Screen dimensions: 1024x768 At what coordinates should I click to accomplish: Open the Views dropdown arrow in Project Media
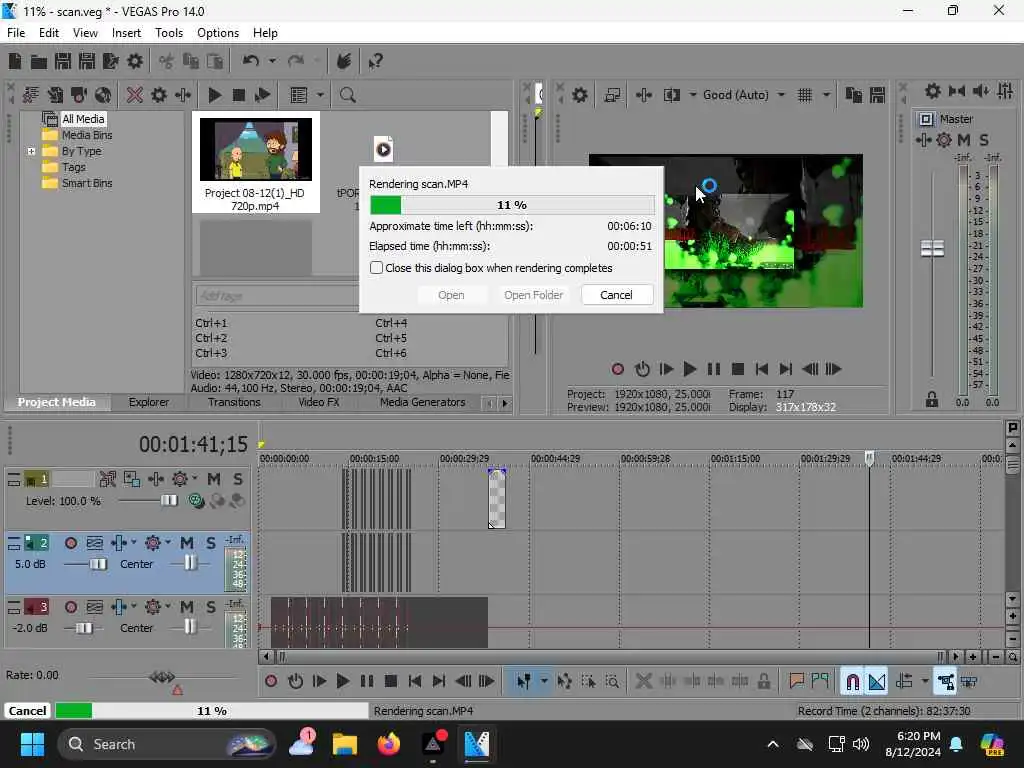(320, 95)
